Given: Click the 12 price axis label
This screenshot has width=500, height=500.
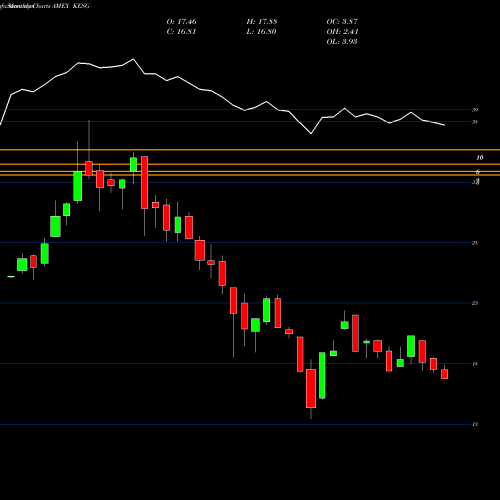Looking at the screenshot, I should [x=475, y=424].
